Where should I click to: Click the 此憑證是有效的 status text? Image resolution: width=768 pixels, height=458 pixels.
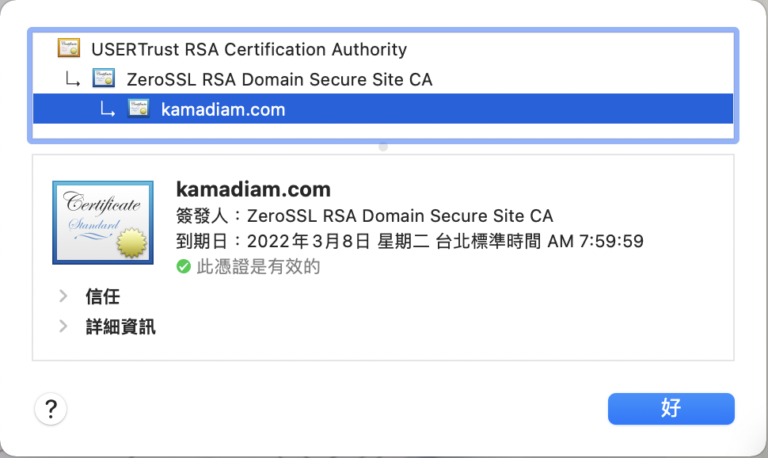click(257, 267)
